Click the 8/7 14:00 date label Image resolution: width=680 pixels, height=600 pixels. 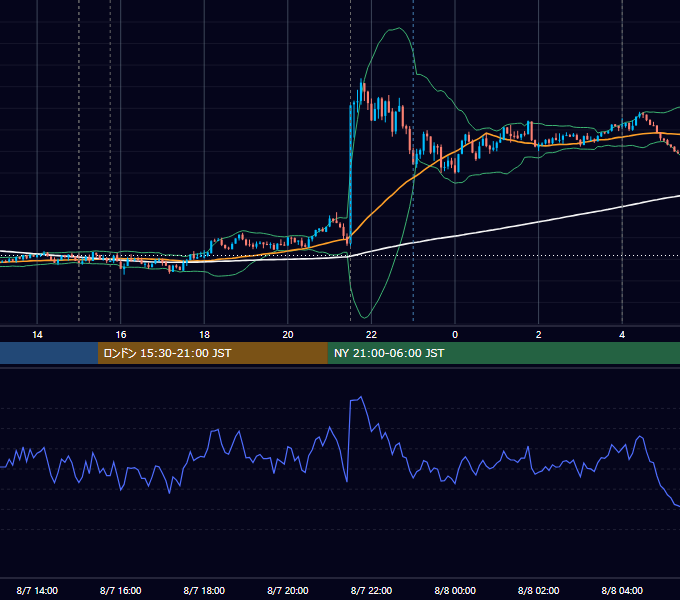pos(37,590)
